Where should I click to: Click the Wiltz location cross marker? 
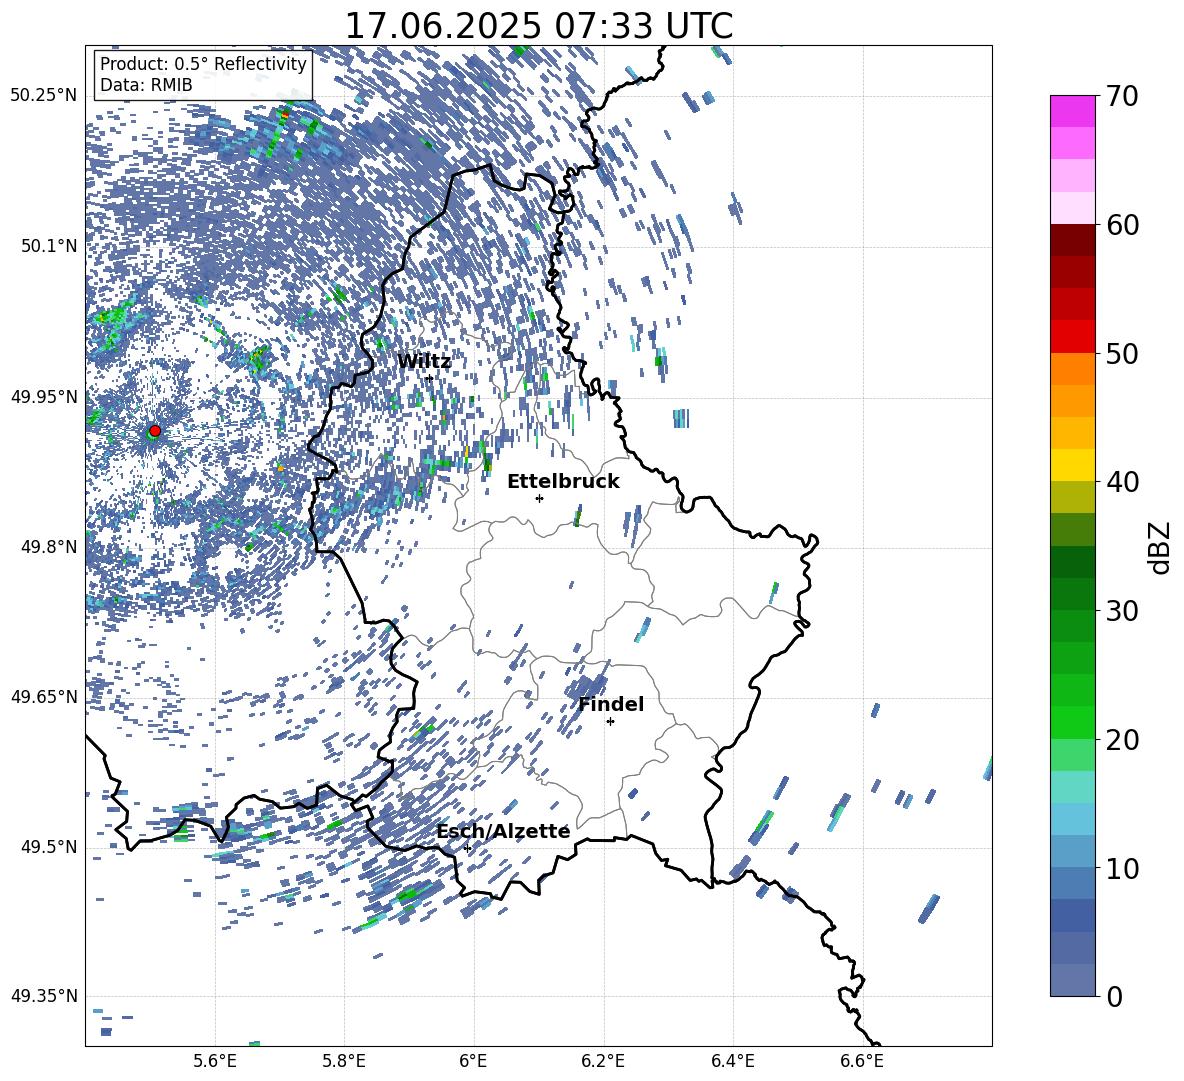tap(429, 378)
